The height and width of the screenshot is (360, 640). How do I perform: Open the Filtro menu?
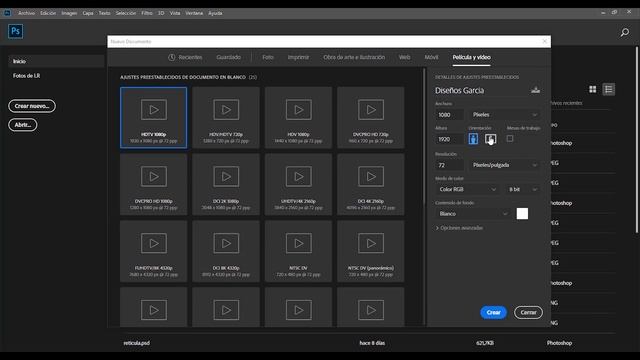click(x=147, y=13)
